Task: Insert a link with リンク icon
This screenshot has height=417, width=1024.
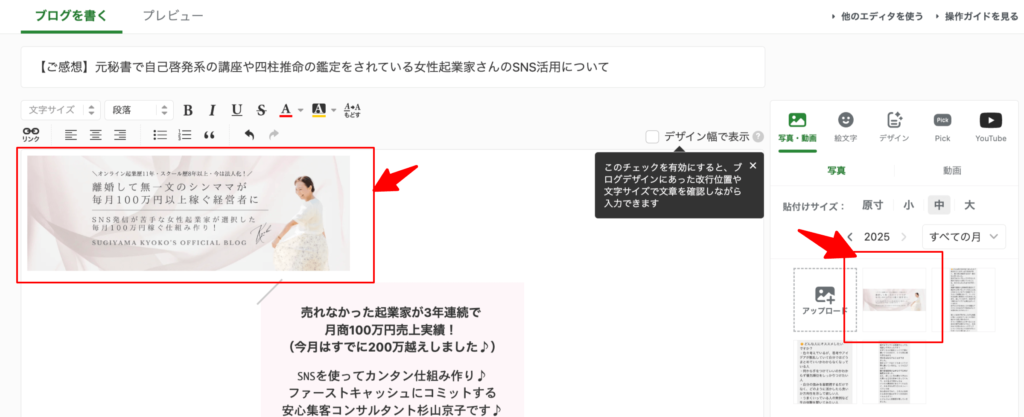Action: [x=31, y=135]
